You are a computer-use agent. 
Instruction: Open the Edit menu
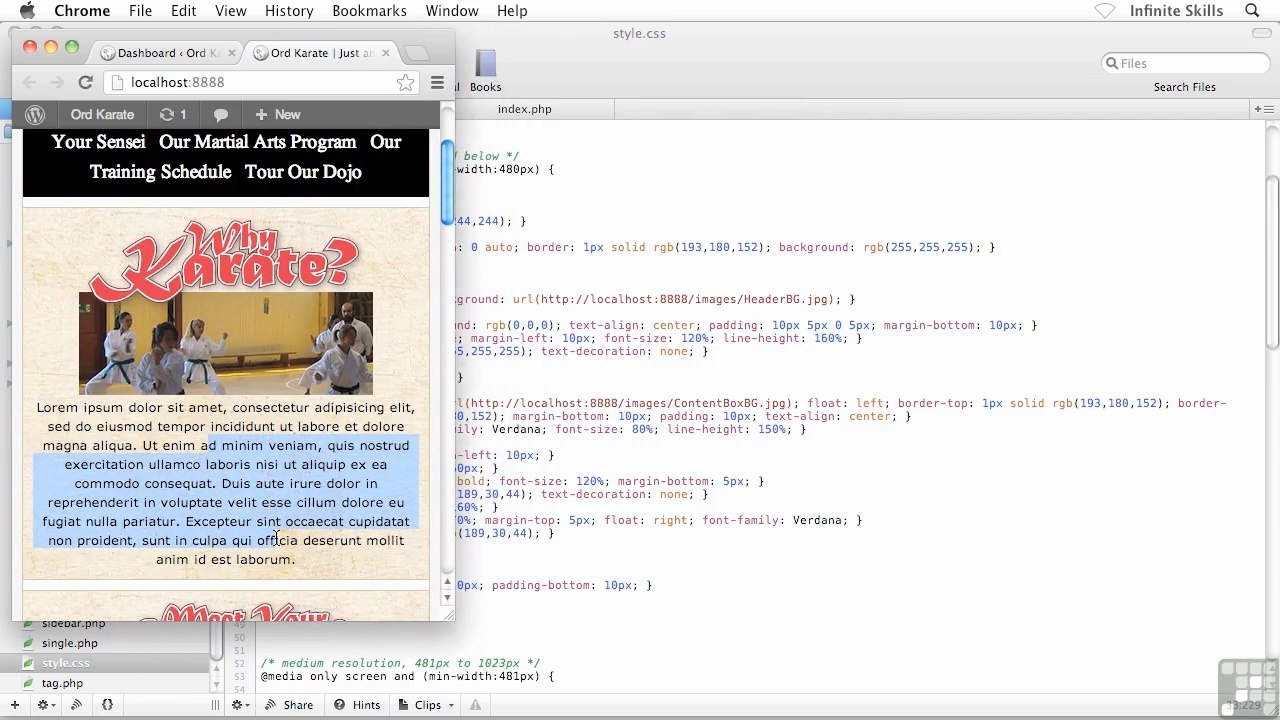[183, 11]
